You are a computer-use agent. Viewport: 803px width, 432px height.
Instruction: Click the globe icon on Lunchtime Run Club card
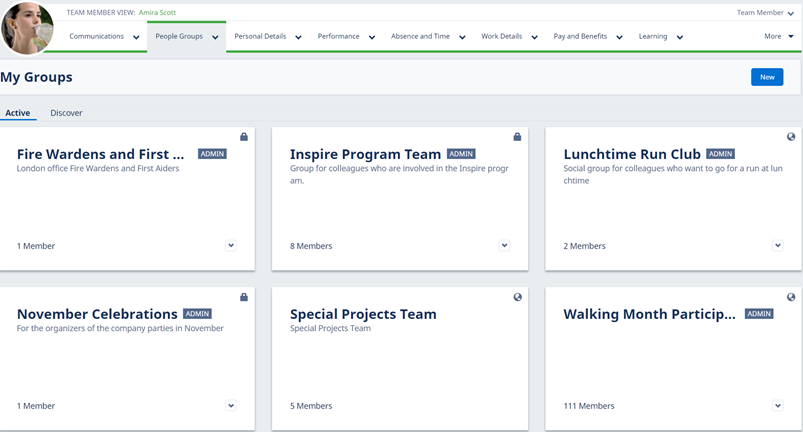(791, 137)
